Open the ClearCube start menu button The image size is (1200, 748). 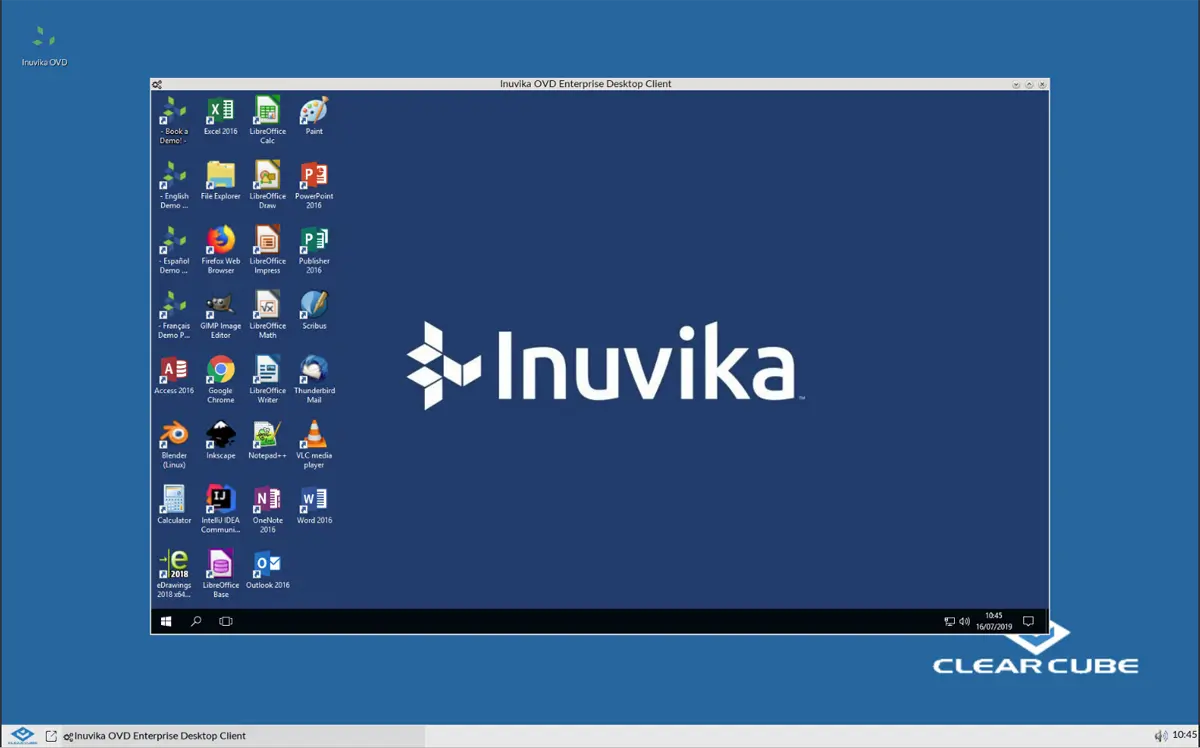click(x=22, y=736)
